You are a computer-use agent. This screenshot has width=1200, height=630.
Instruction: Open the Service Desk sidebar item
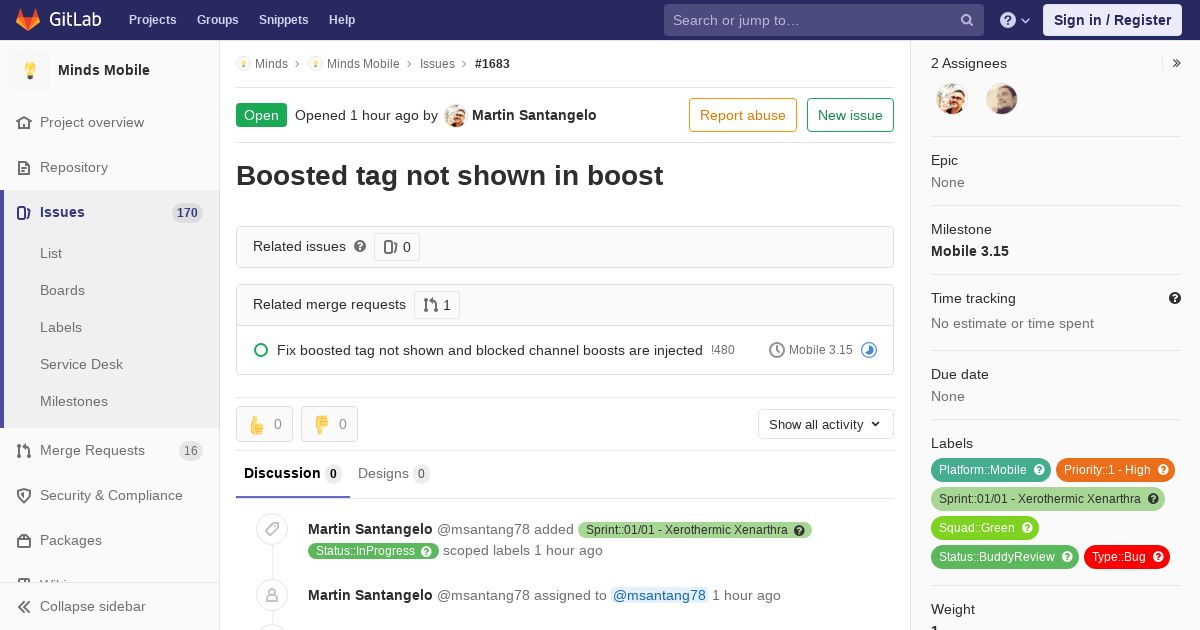coord(81,364)
